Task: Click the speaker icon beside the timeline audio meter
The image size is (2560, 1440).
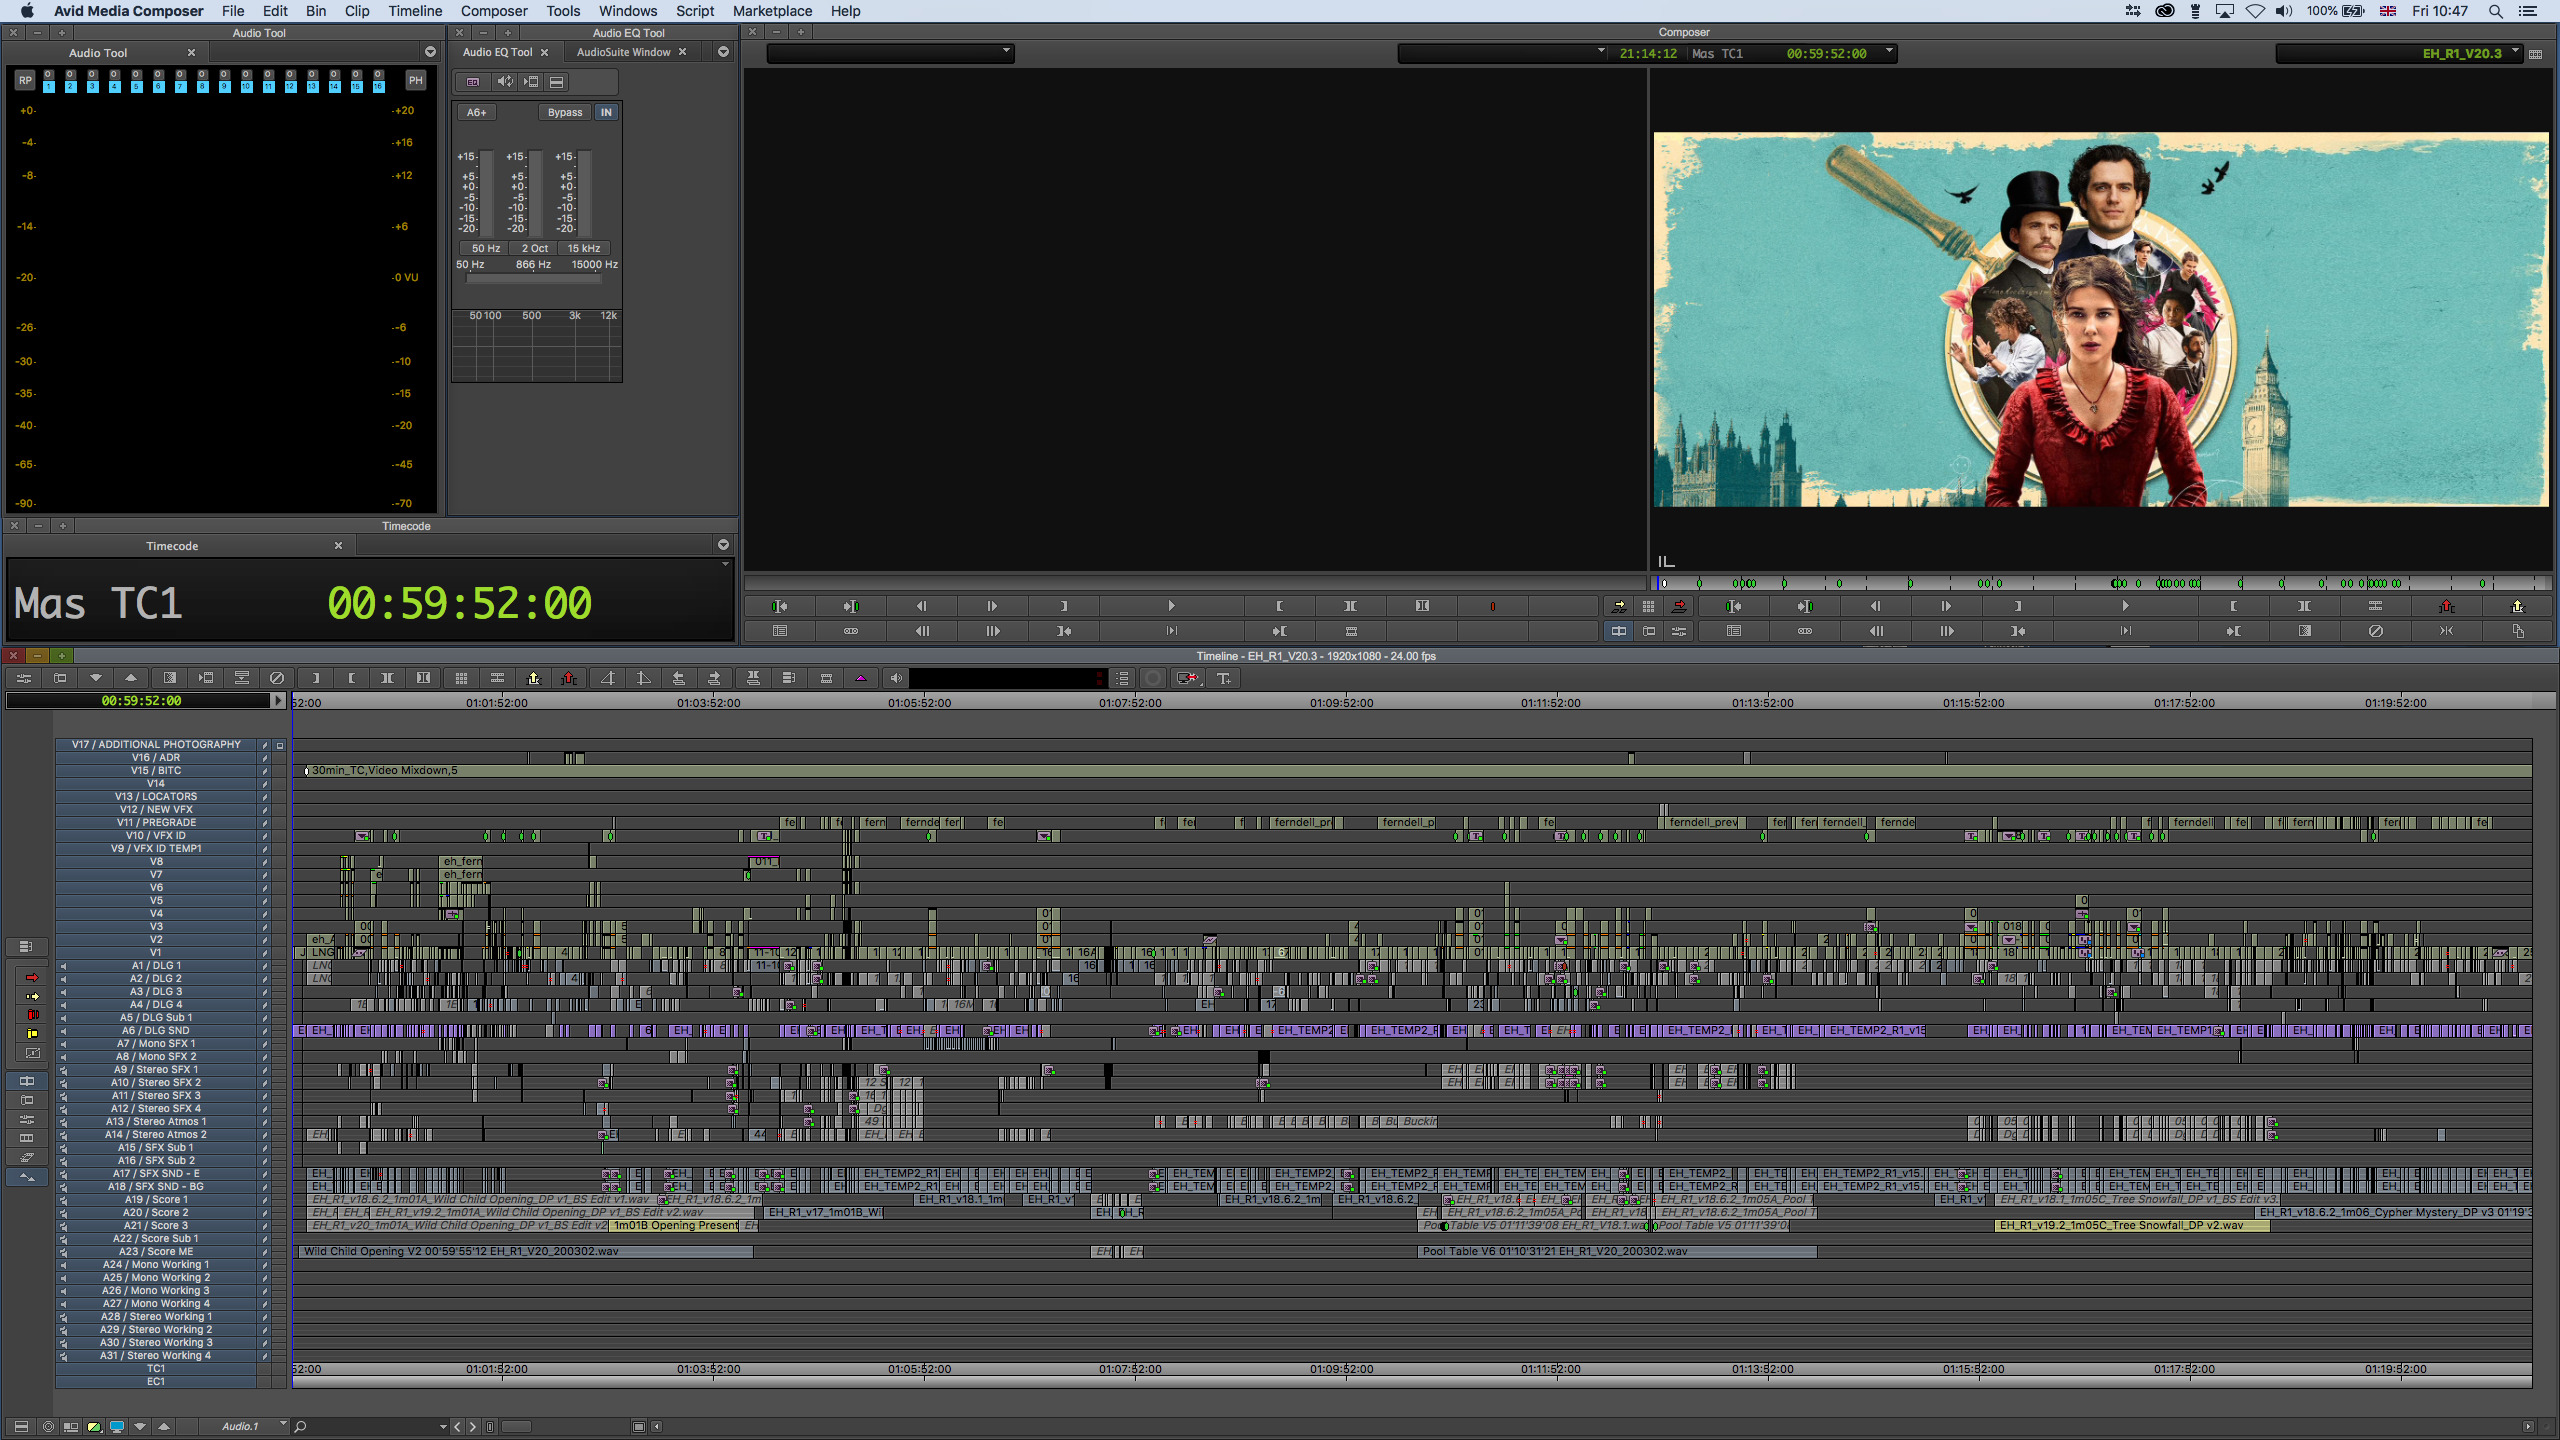Action: [x=896, y=678]
